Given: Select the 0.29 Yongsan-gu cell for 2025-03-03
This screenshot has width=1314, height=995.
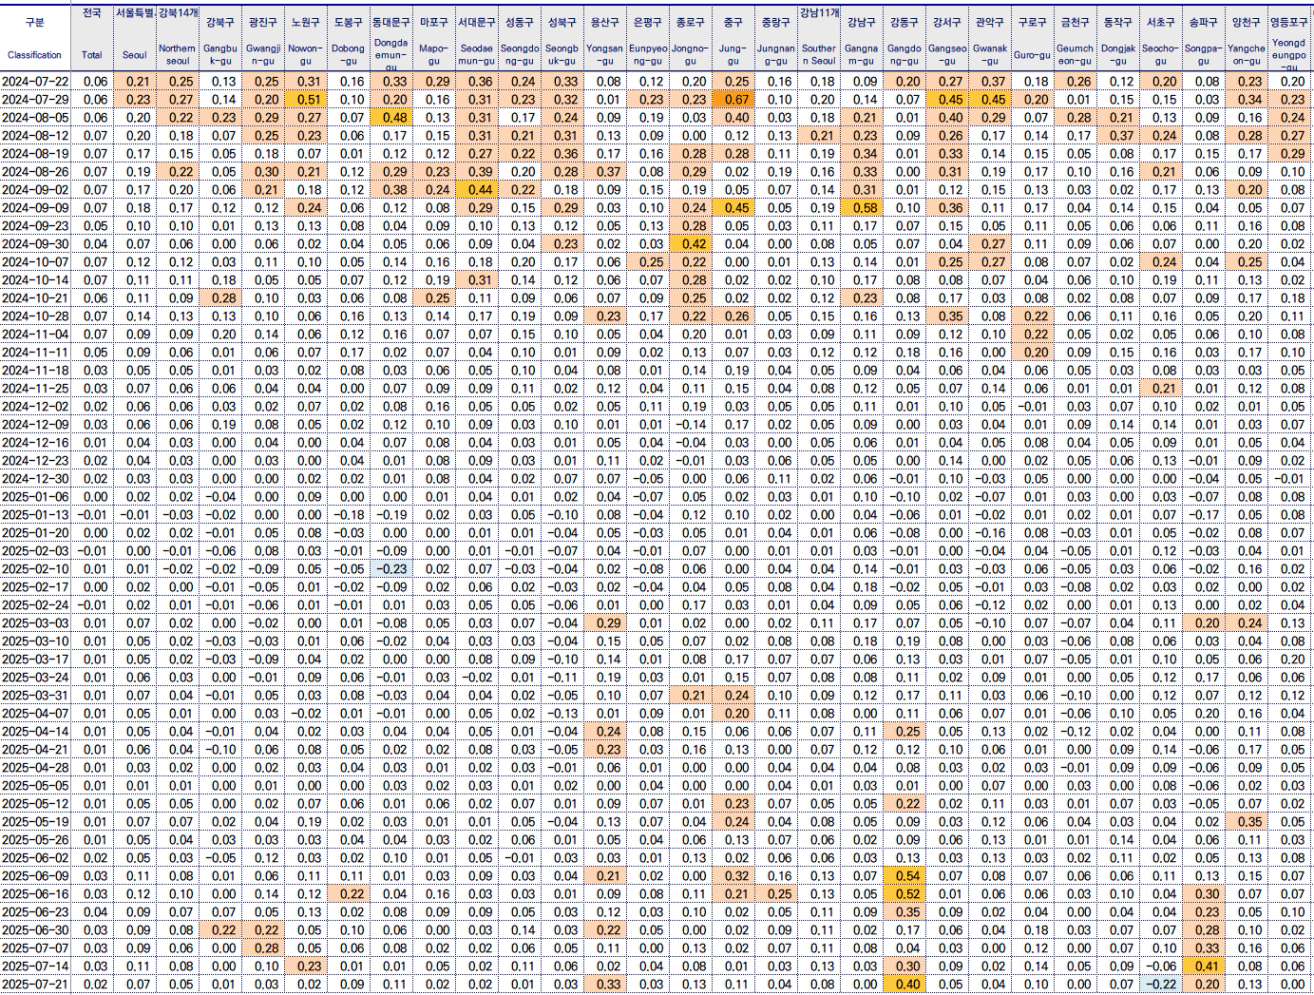Looking at the screenshot, I should [x=604, y=623].
